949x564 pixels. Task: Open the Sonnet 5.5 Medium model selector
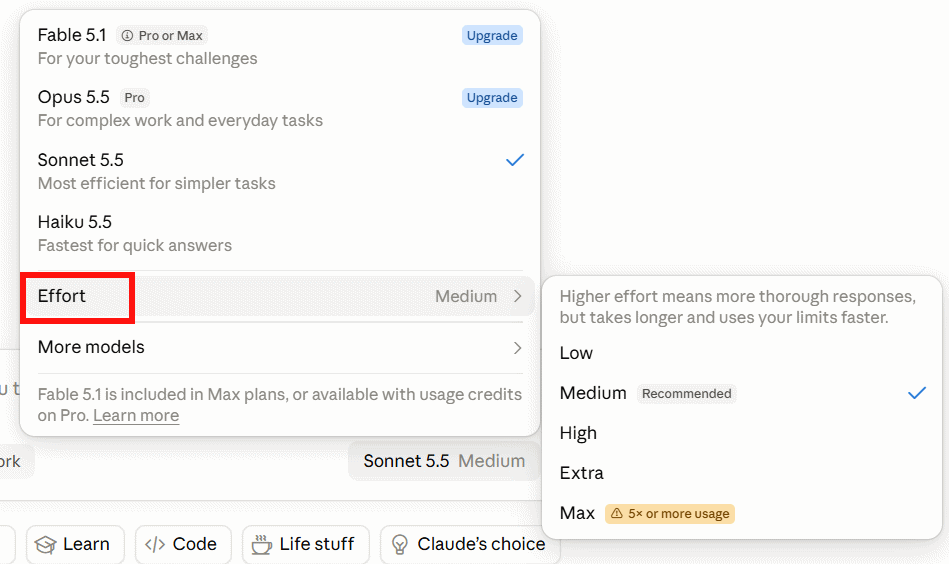tap(444, 461)
